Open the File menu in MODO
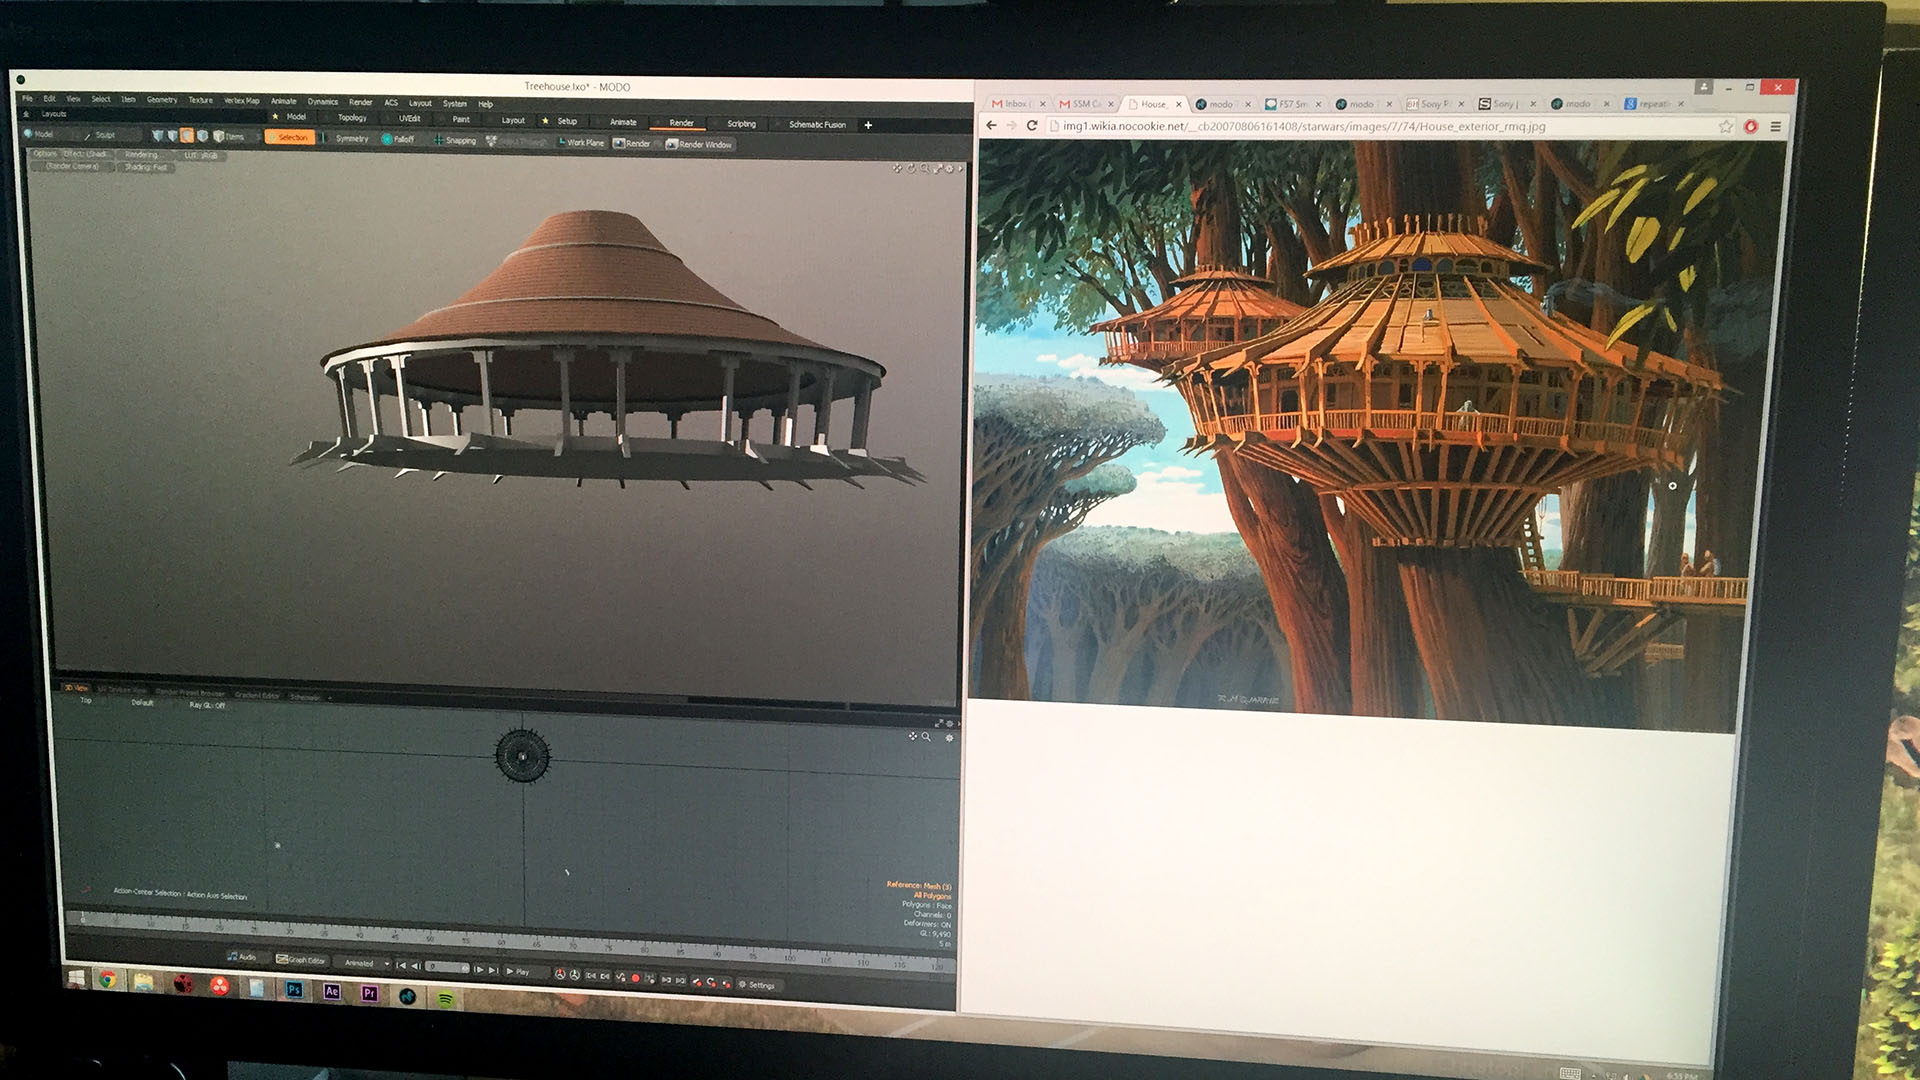The width and height of the screenshot is (1920, 1080). tap(27, 98)
